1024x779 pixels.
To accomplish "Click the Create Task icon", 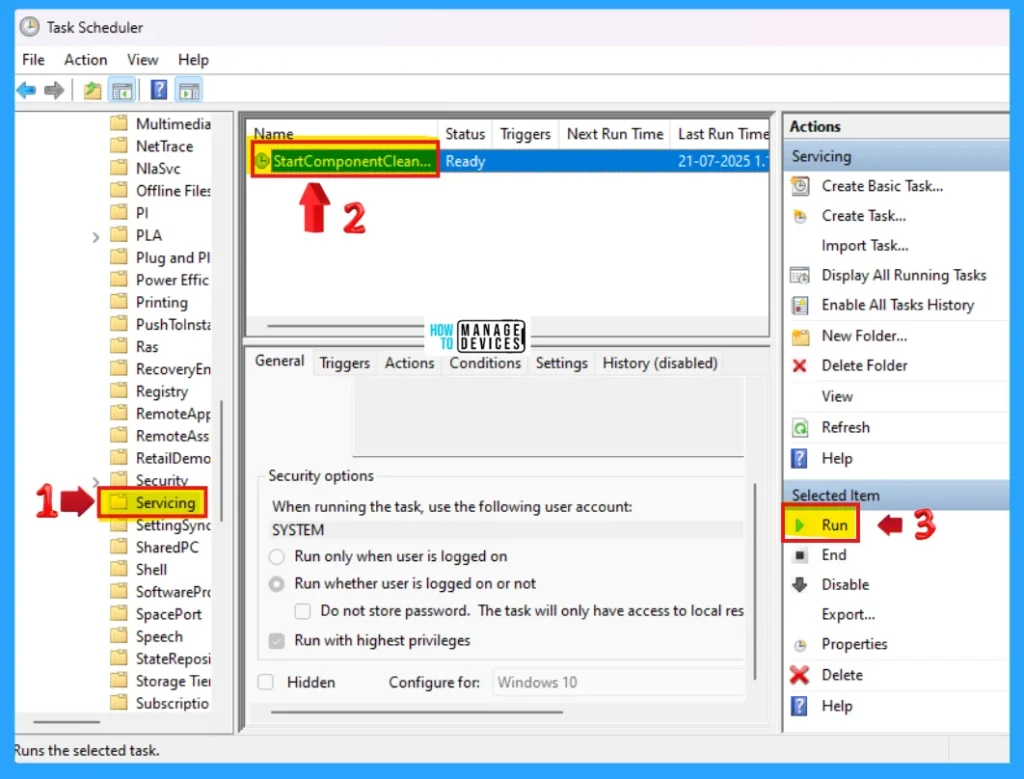I will click(x=800, y=216).
